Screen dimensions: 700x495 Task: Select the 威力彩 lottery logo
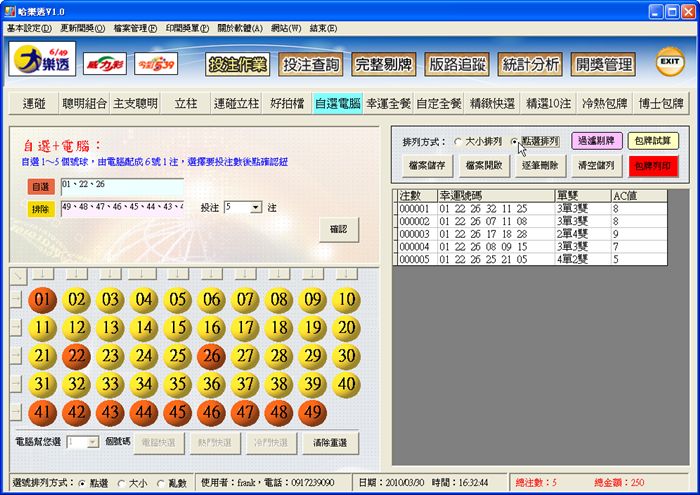pyautogui.click(x=104, y=64)
